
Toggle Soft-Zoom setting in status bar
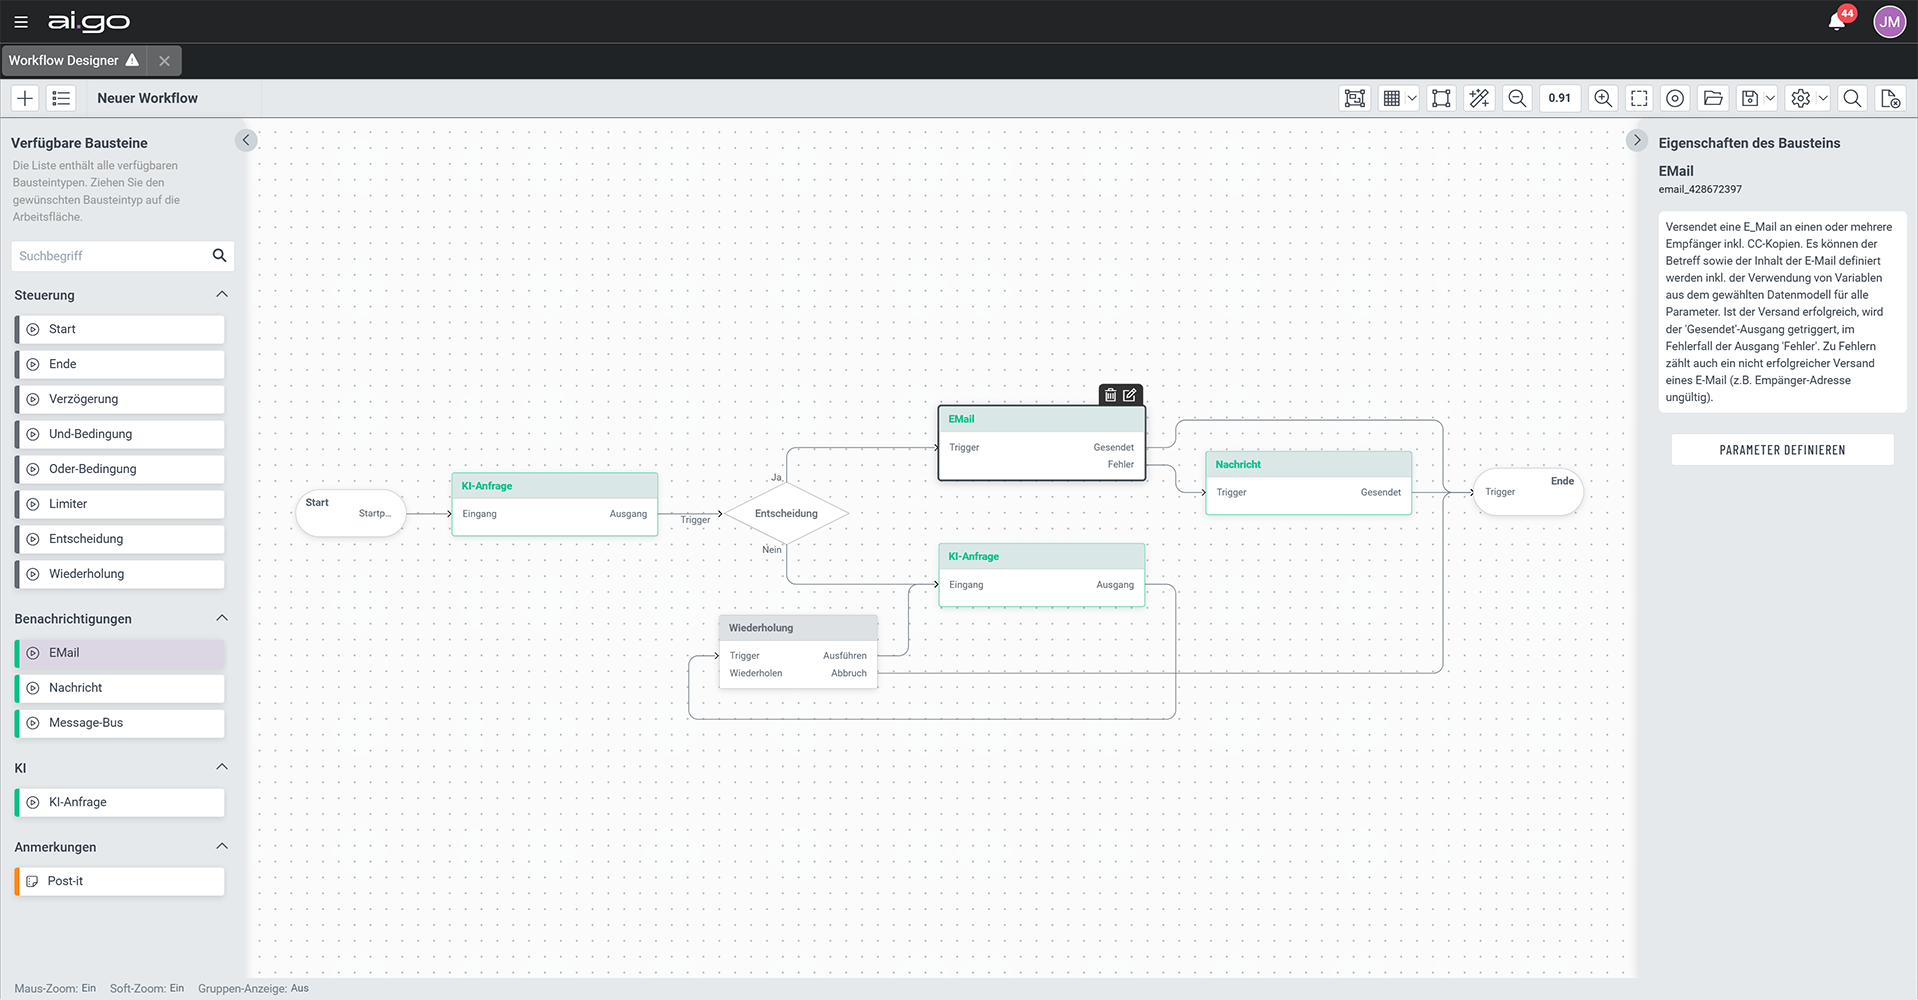point(147,988)
